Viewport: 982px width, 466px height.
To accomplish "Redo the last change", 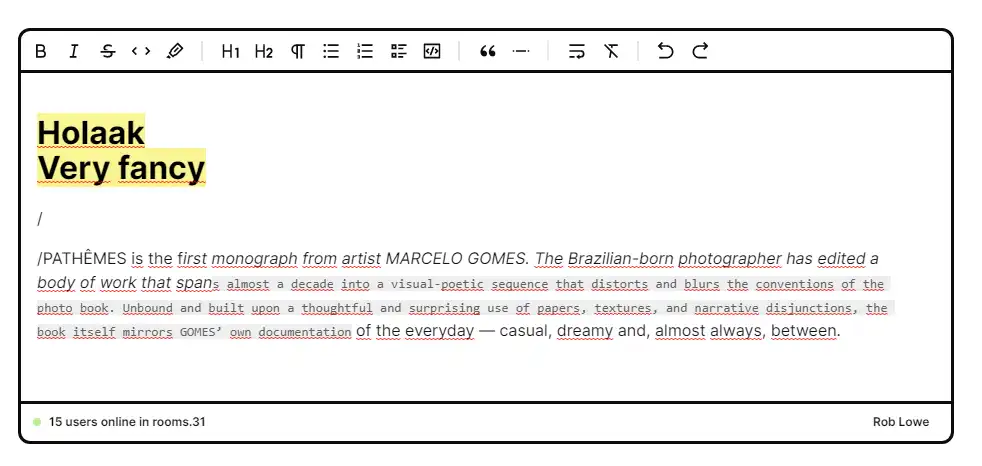I will coord(700,51).
